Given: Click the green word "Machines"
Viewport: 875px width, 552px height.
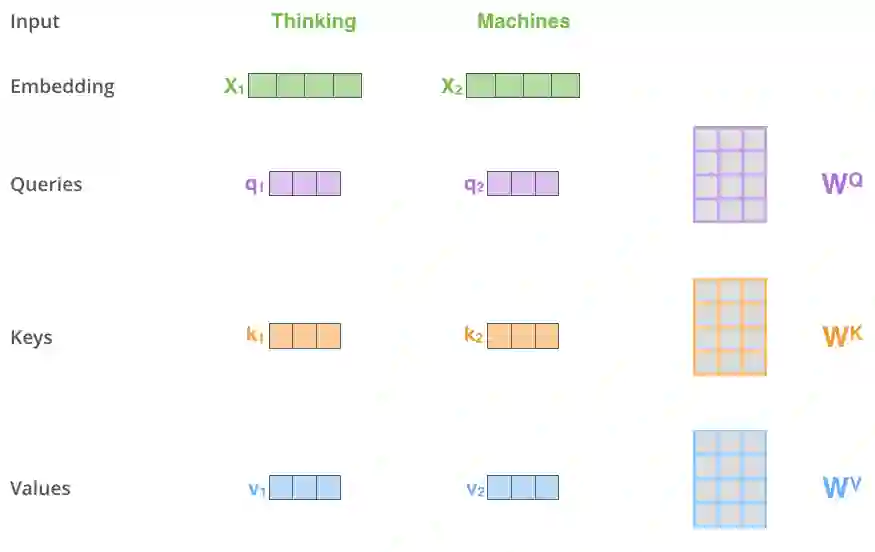Looking at the screenshot, I should pos(523,21).
